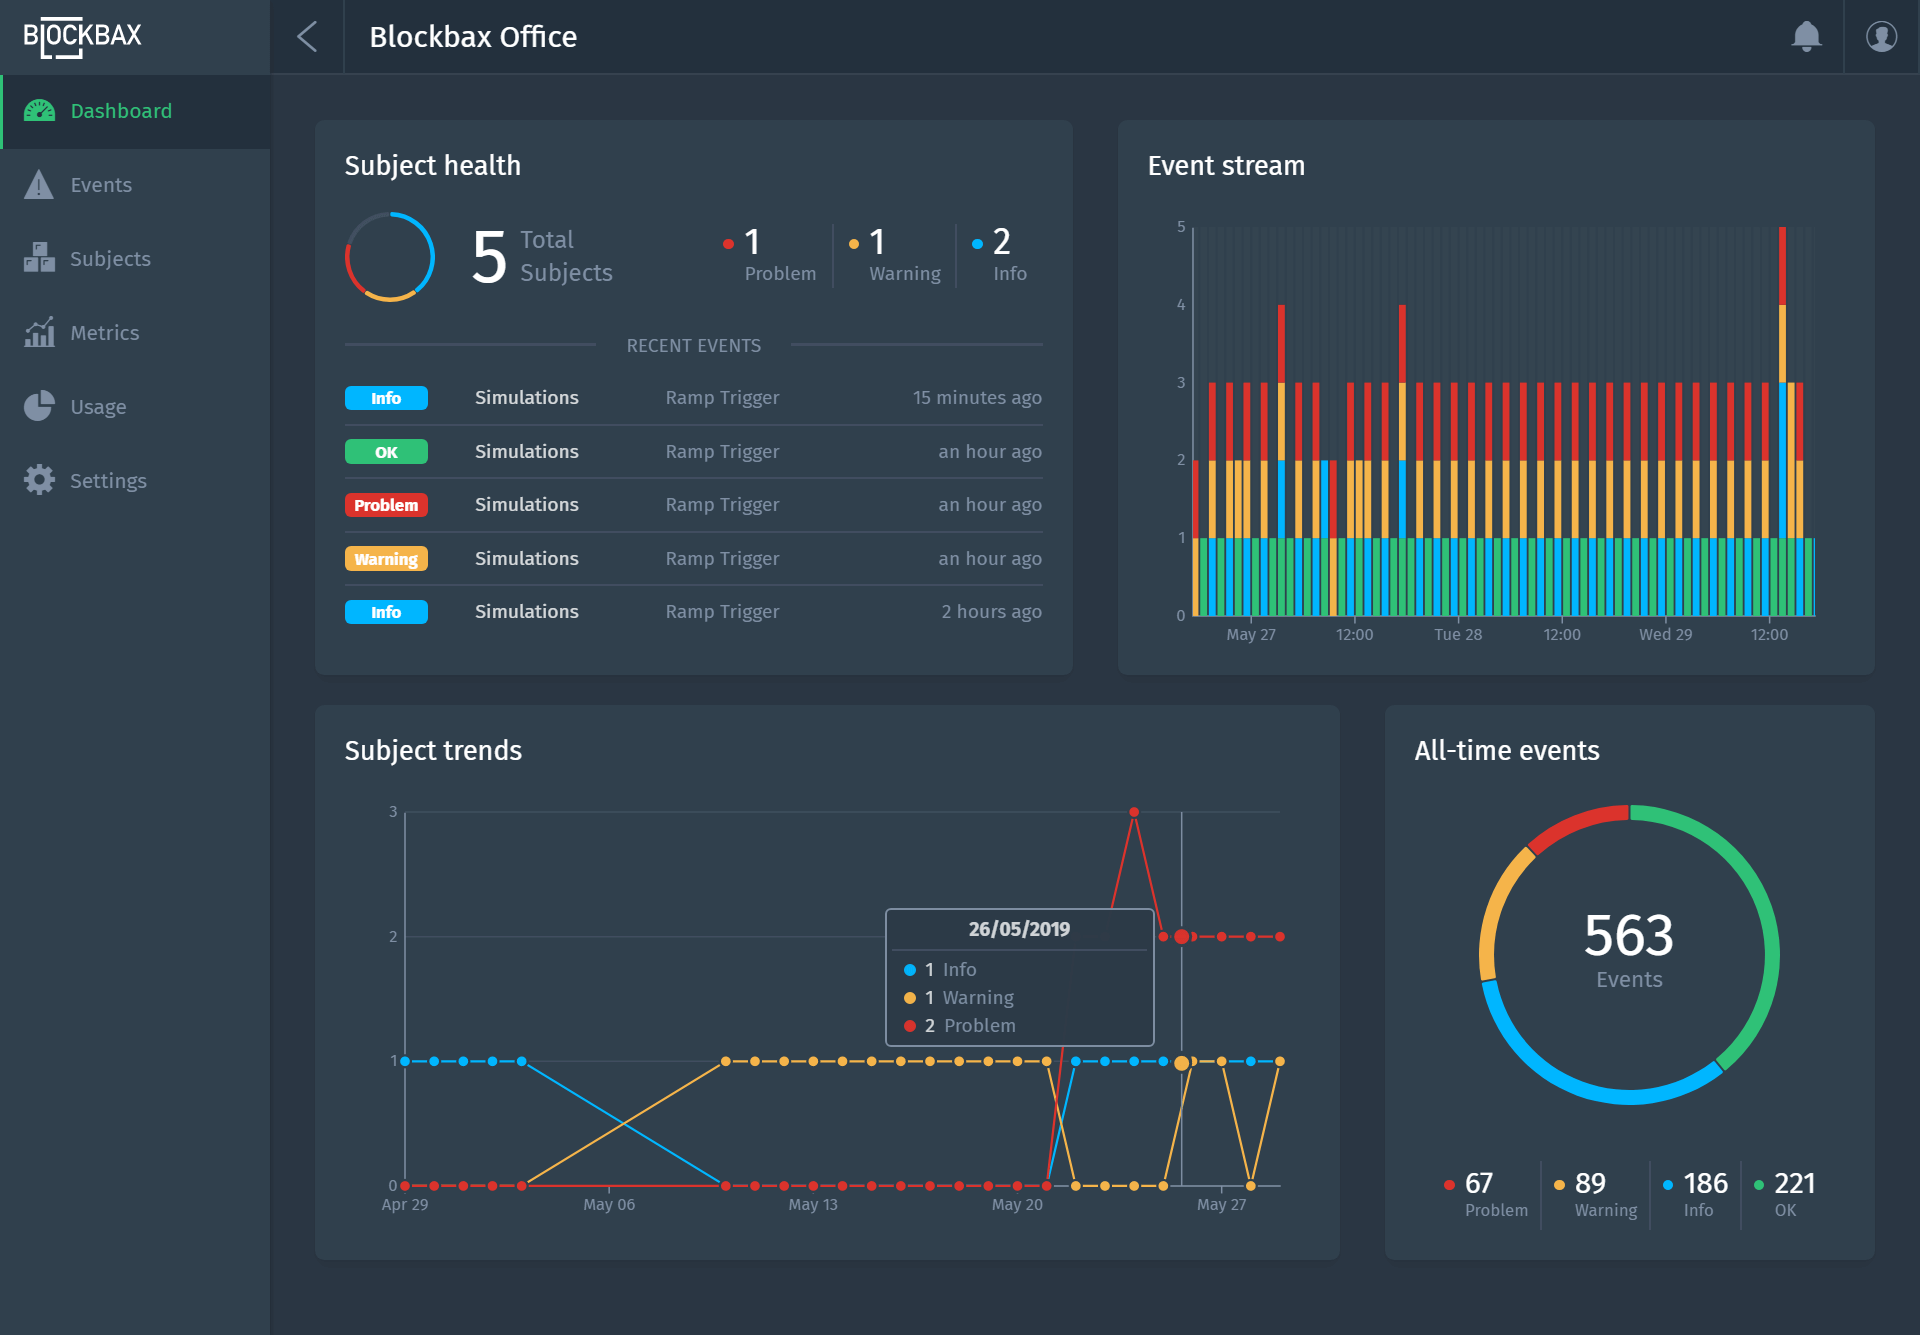The image size is (1920, 1335).
Task: Select the Events menu entry
Action: (x=101, y=184)
